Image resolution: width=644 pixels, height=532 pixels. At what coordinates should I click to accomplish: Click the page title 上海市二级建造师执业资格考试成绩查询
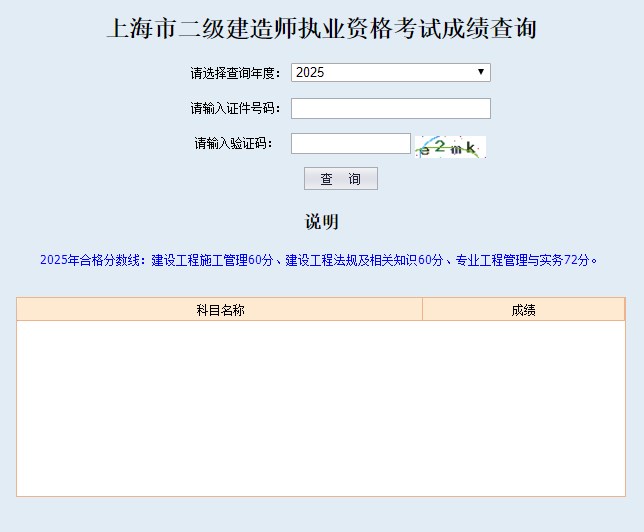coord(321,28)
